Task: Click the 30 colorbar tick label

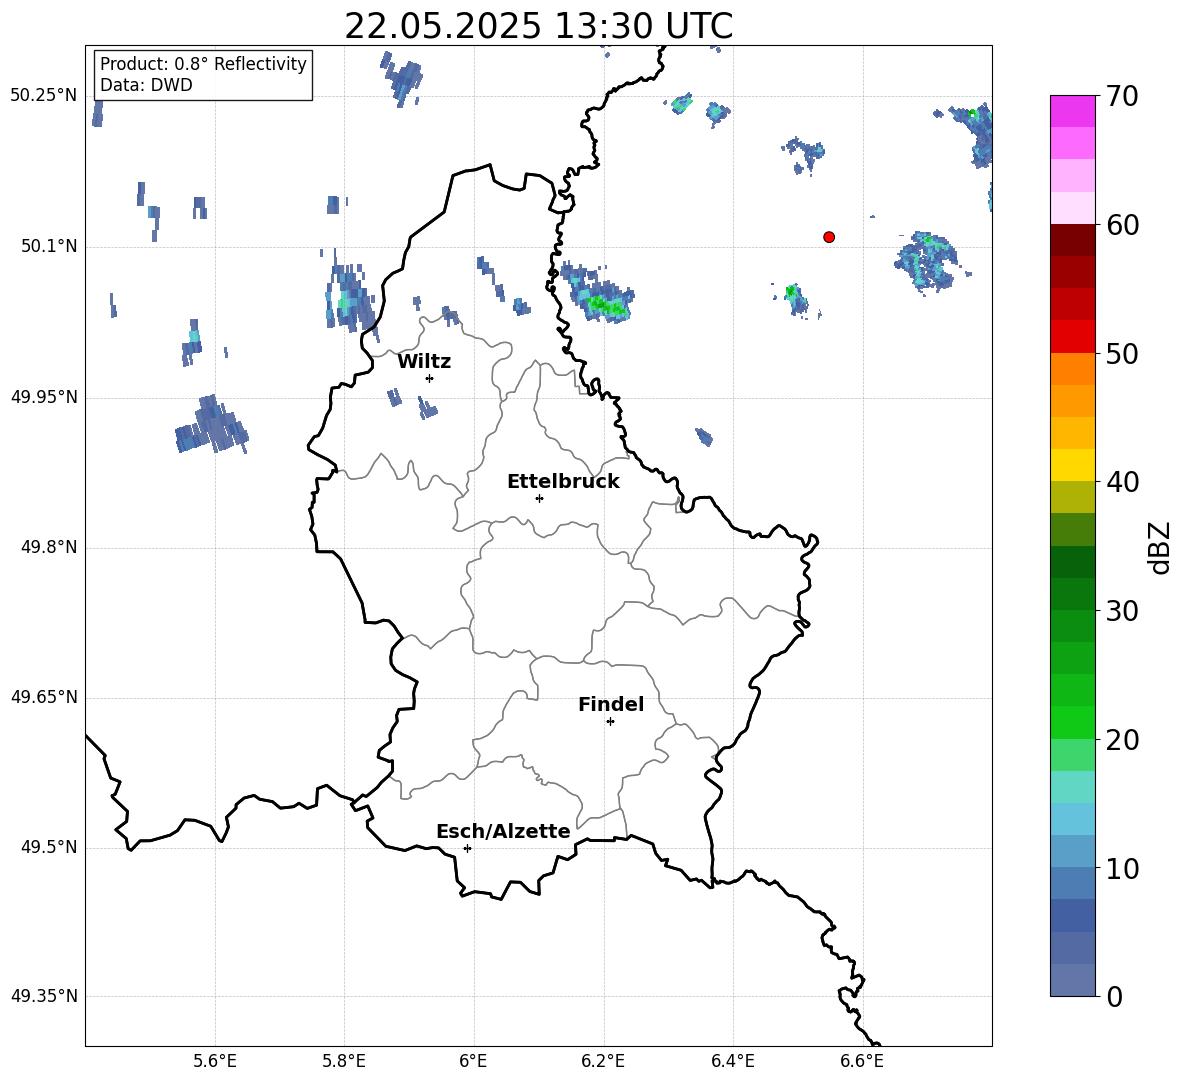Action: [x=1122, y=611]
